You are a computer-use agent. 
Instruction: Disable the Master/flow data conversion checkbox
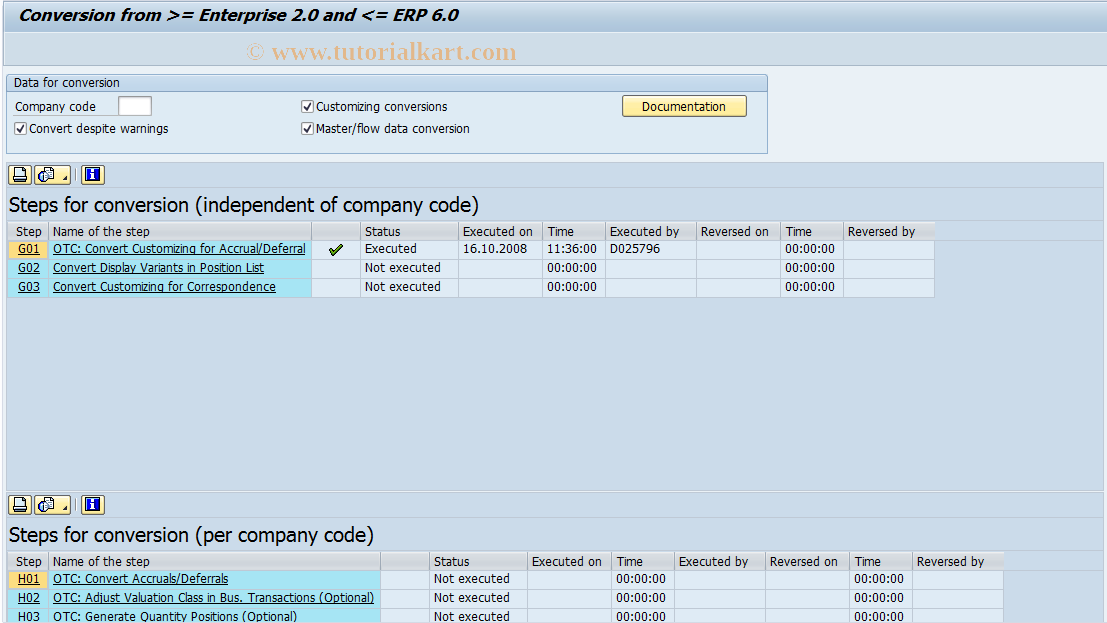click(x=307, y=128)
